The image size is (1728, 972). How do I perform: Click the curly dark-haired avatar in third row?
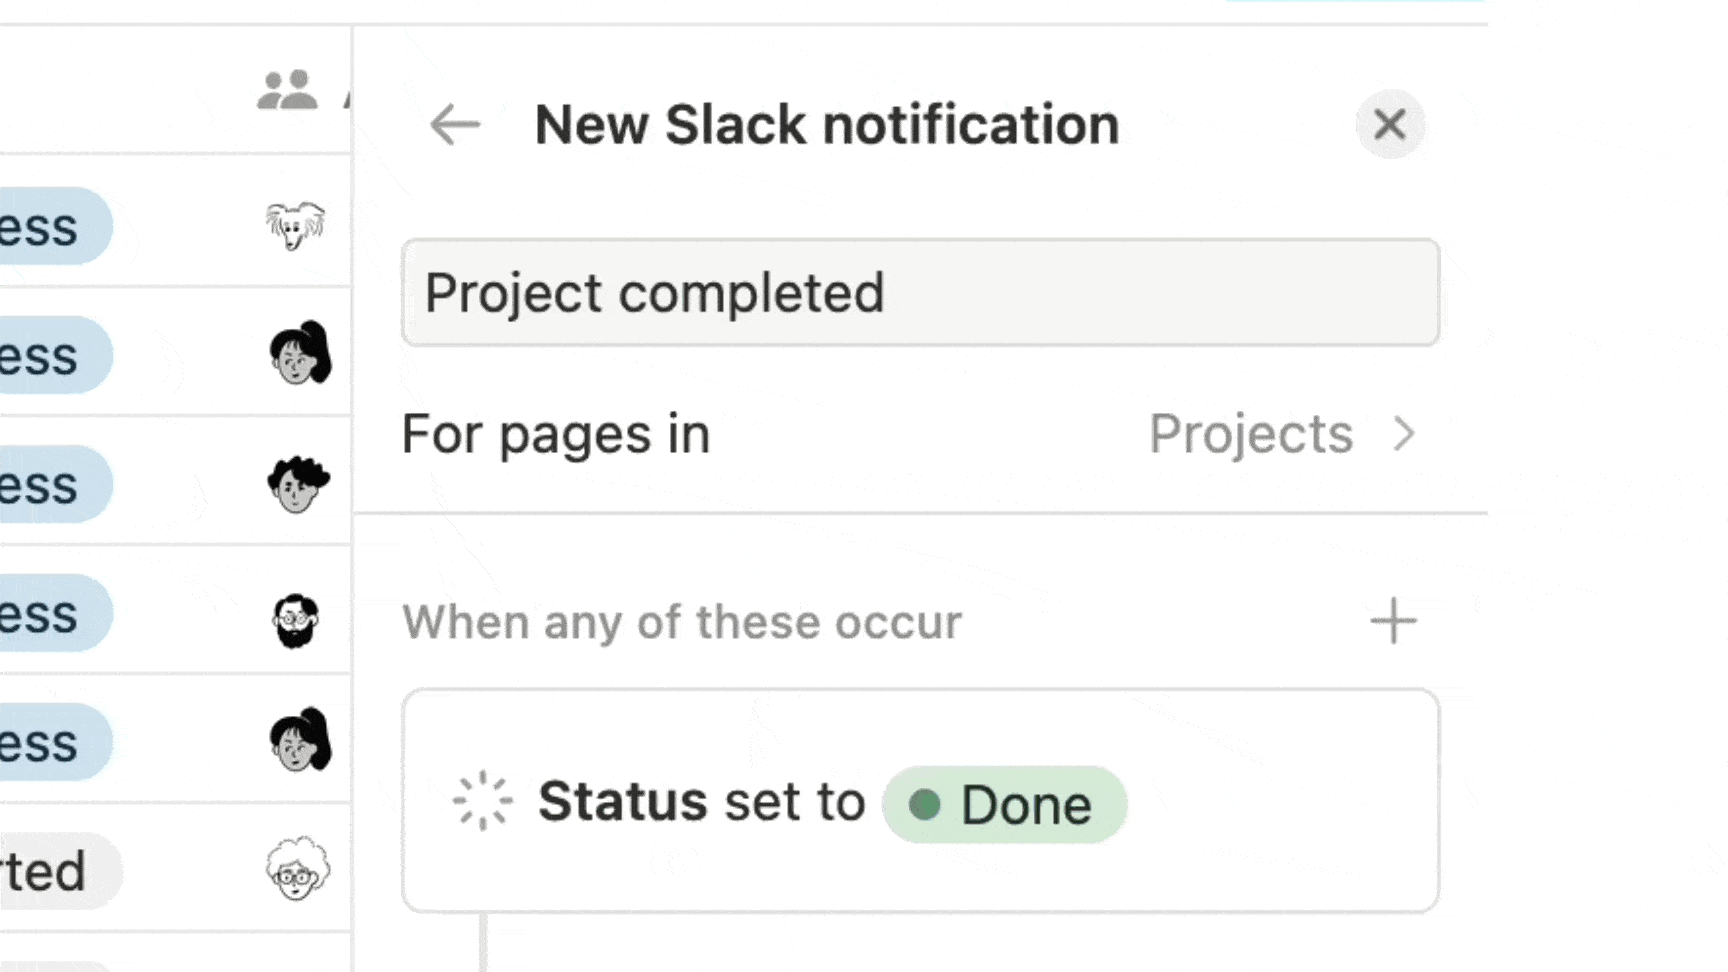(298, 484)
